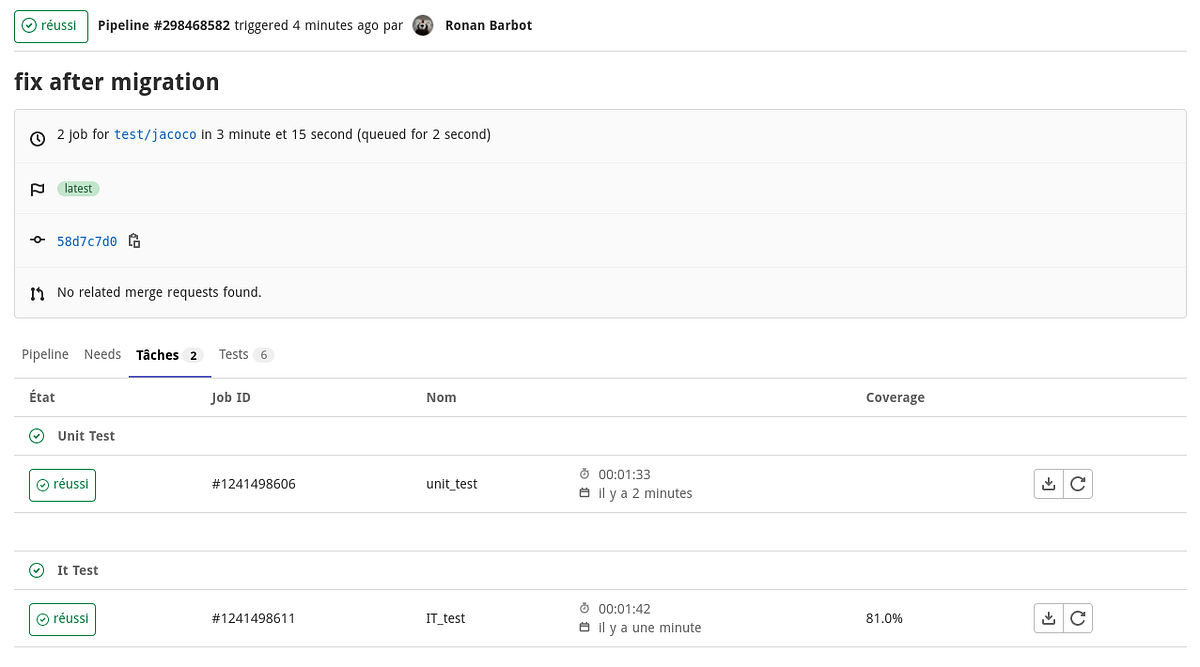The width and height of the screenshot is (1200, 667).
Task: Select job ID #1241498606
Action: coord(253,483)
